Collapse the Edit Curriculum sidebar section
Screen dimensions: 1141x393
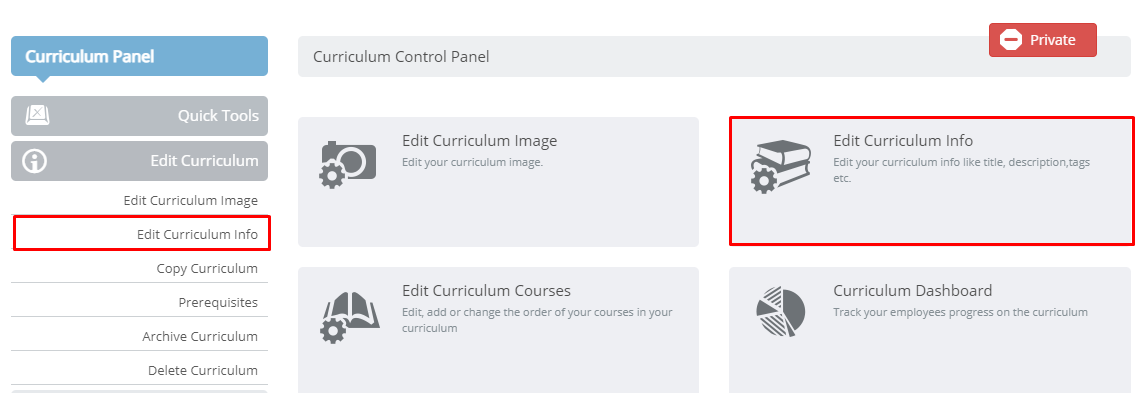(x=139, y=161)
